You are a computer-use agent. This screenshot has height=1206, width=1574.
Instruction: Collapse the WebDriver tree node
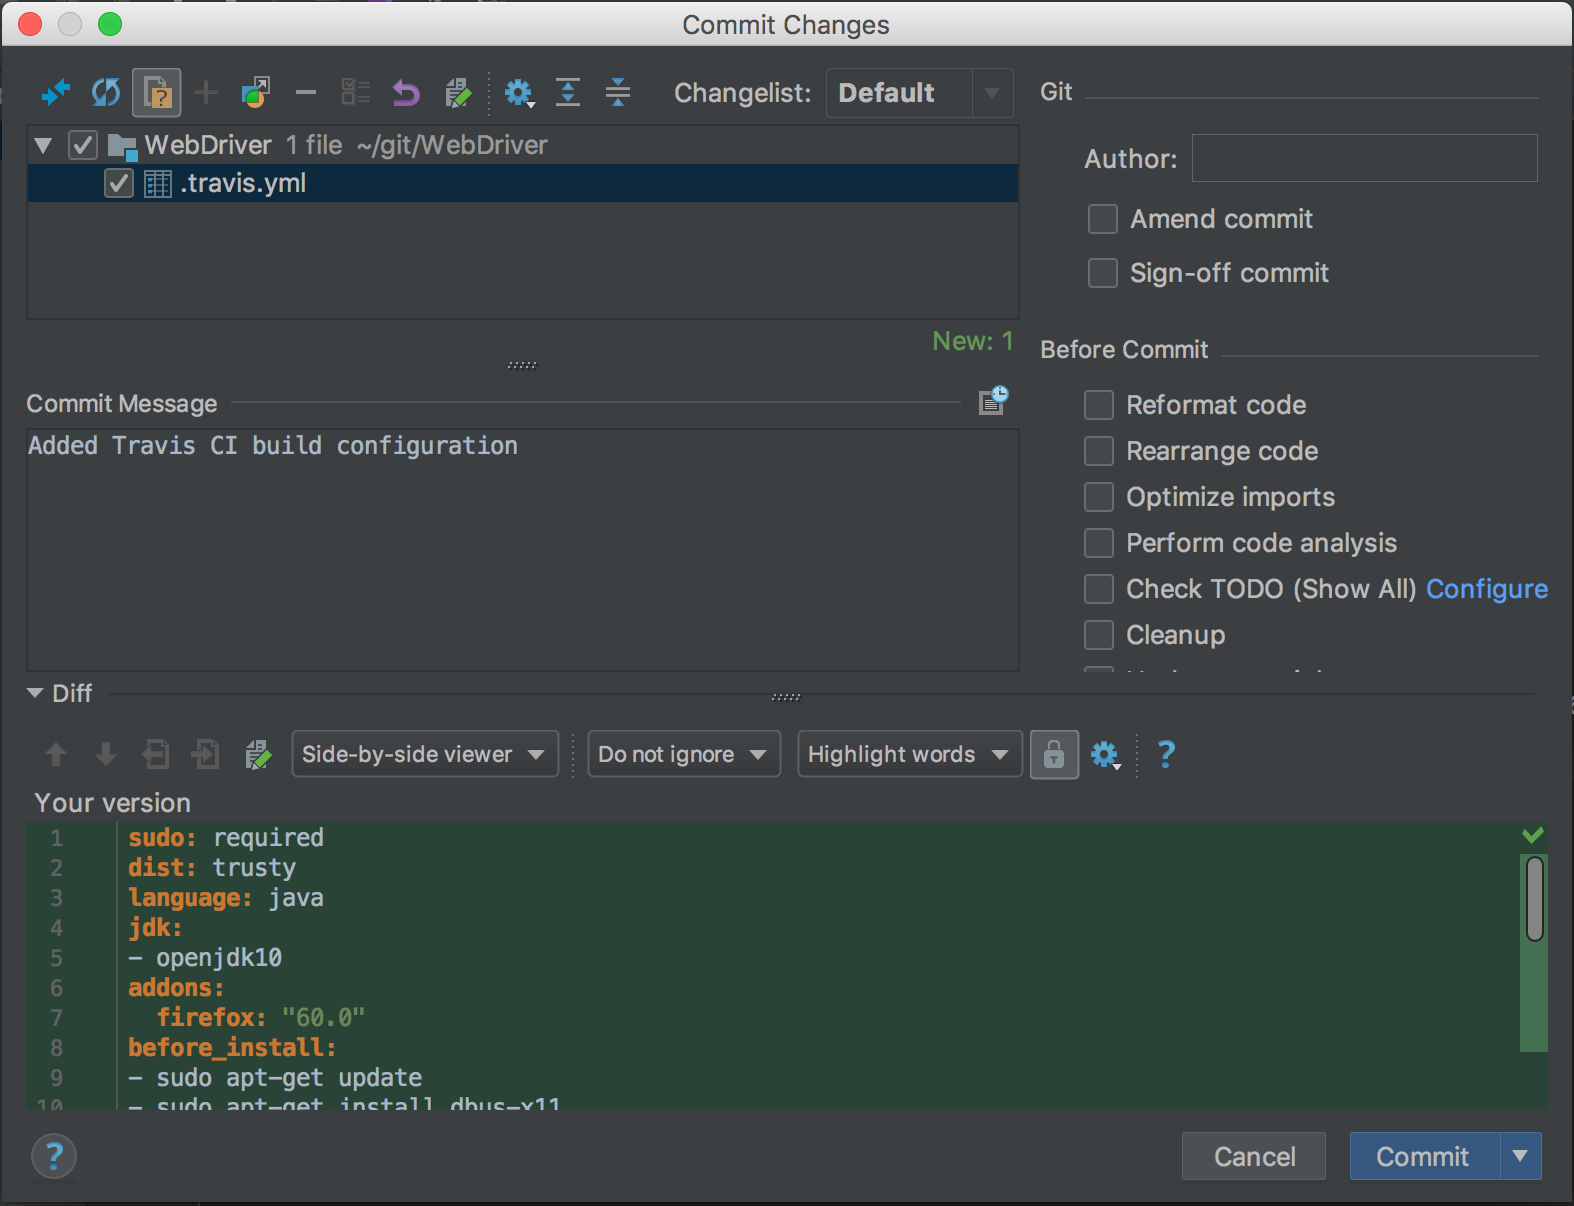tap(43, 146)
